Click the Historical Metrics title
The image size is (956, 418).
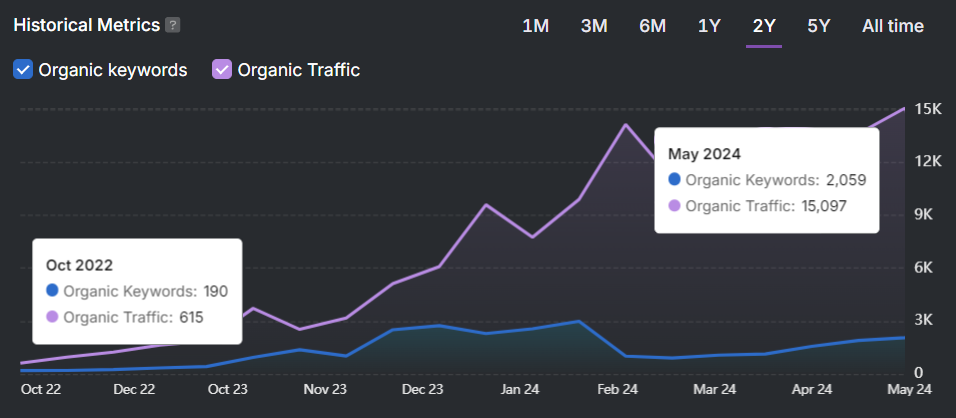pos(86,25)
